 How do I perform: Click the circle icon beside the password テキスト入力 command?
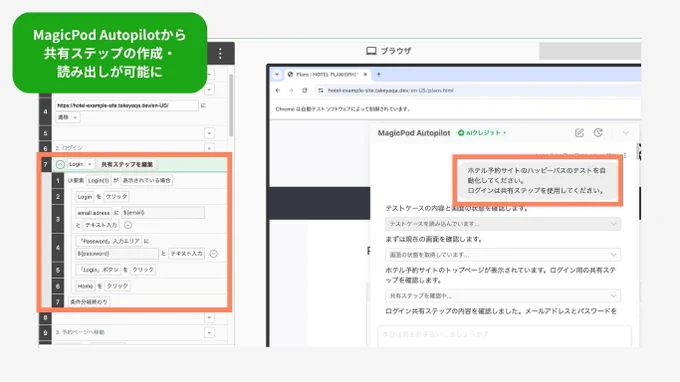click(x=213, y=254)
